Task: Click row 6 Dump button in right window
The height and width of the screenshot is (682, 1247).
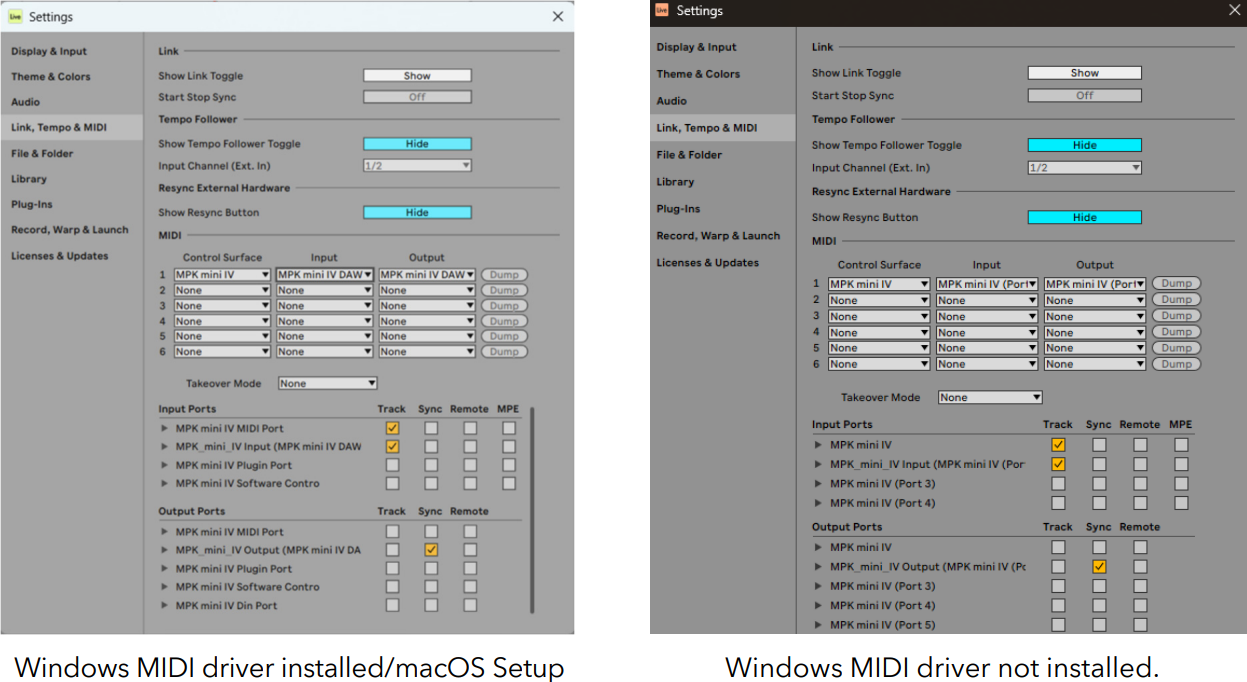Action: pyautogui.click(x=1176, y=364)
